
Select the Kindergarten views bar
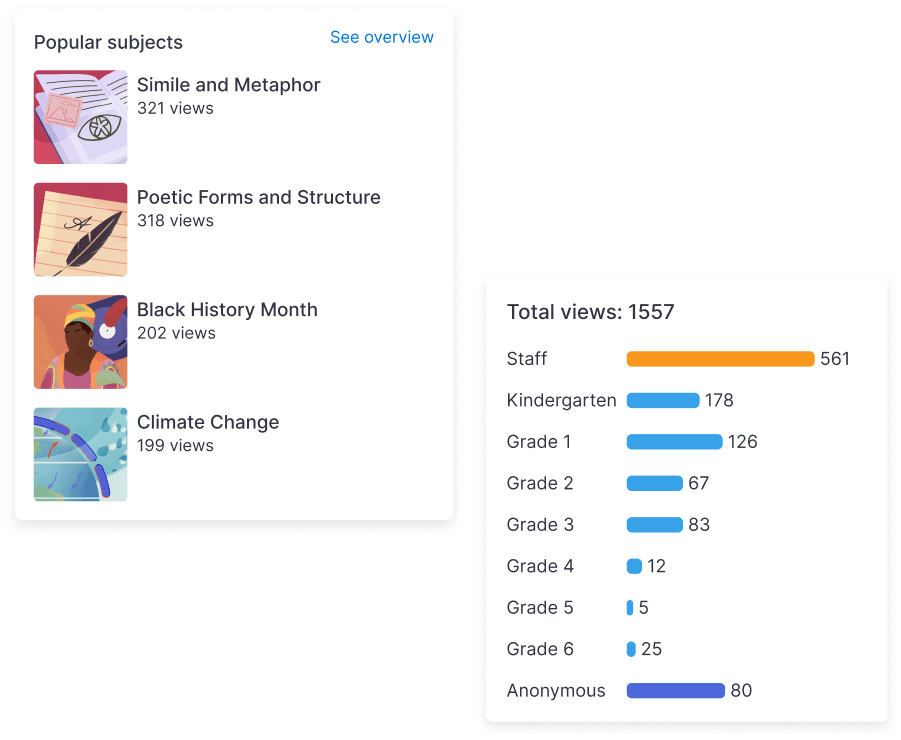(x=662, y=400)
